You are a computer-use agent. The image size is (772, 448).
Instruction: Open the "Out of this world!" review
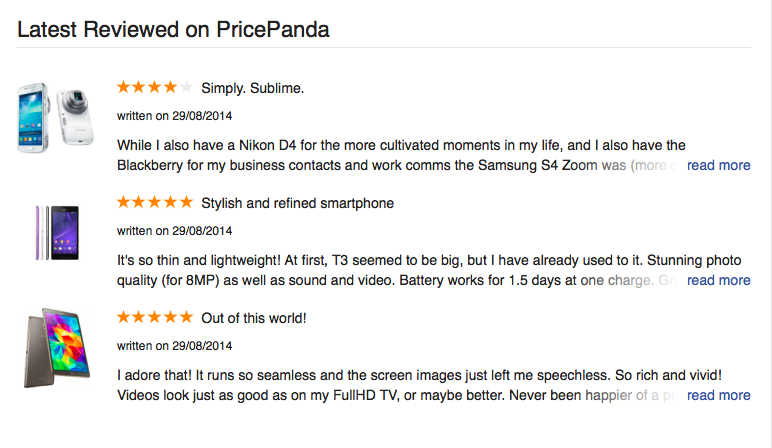pos(253,318)
